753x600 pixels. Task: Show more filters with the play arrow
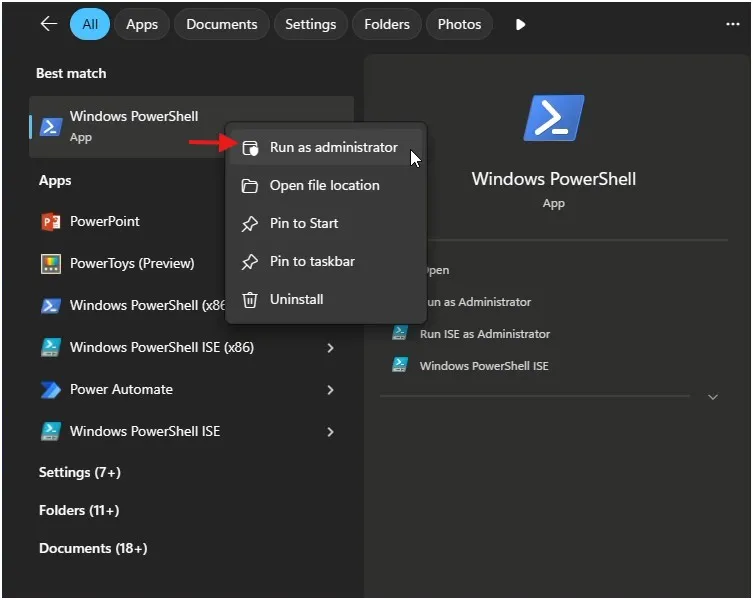[x=520, y=24]
